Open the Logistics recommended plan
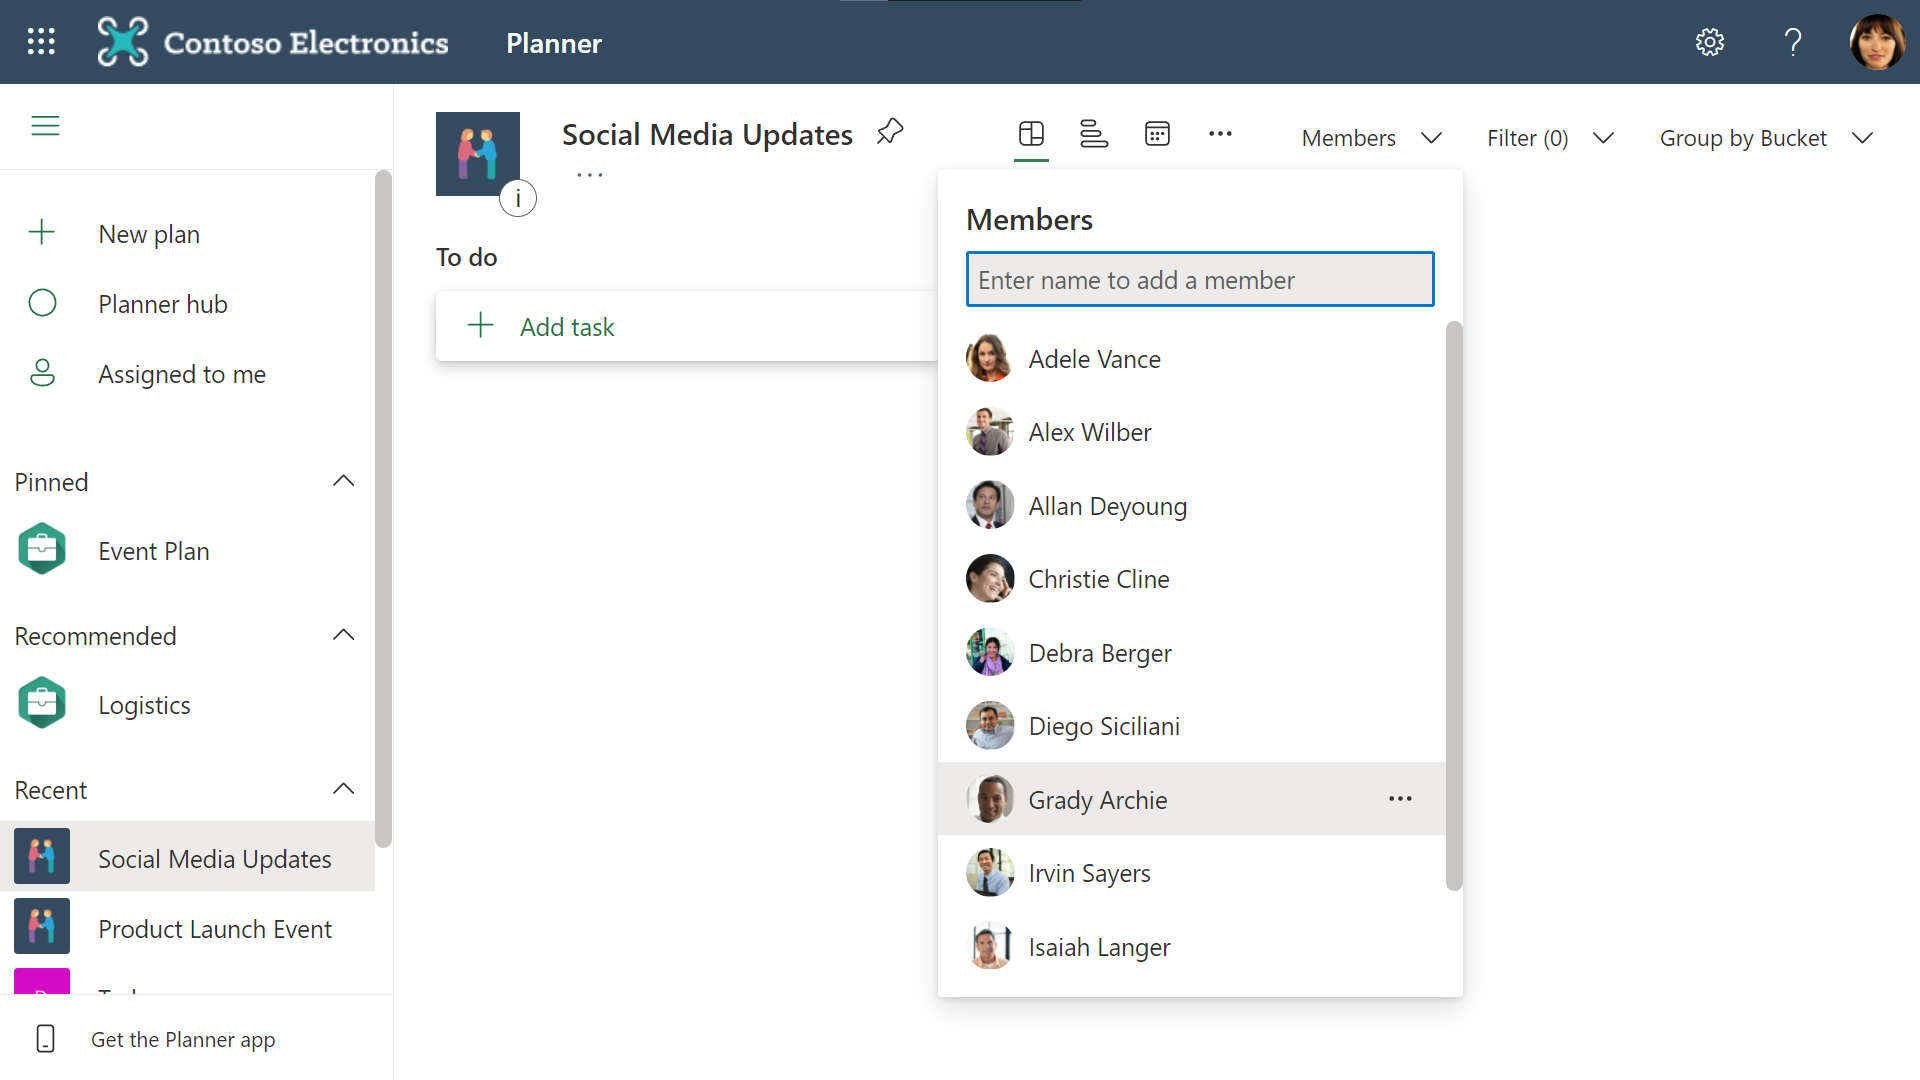The image size is (1920, 1080). pos(144,705)
